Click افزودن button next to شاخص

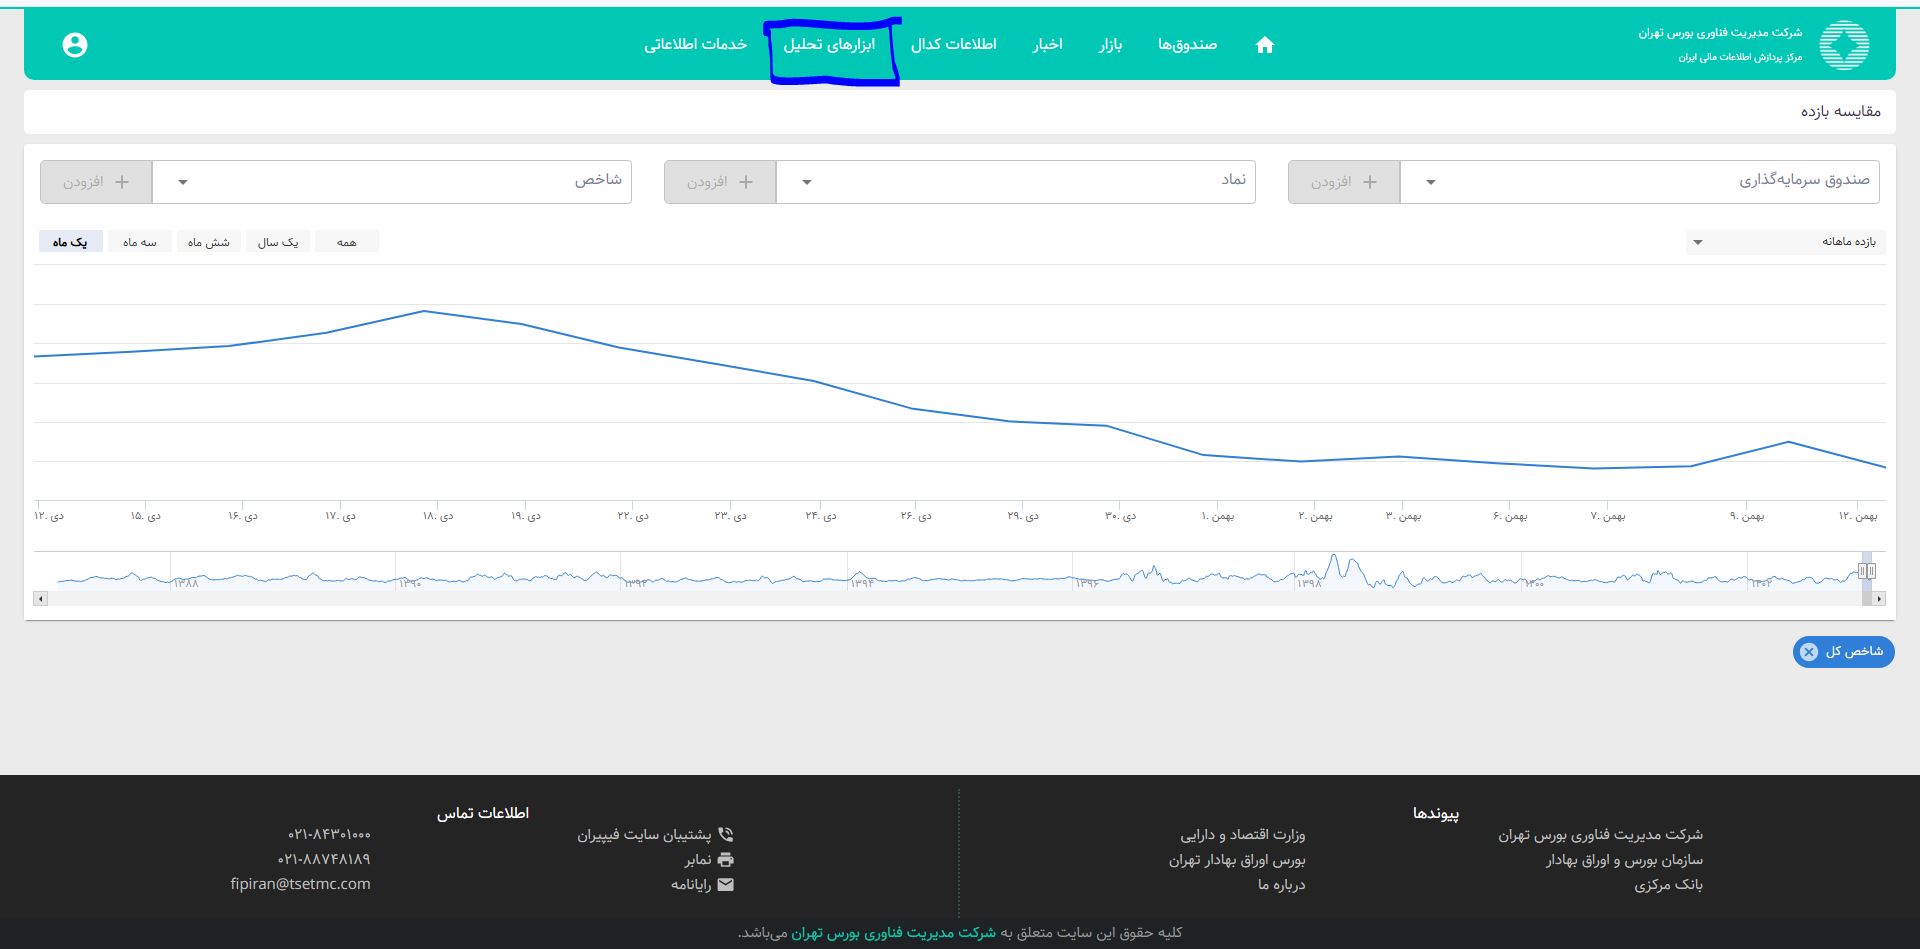click(x=96, y=182)
